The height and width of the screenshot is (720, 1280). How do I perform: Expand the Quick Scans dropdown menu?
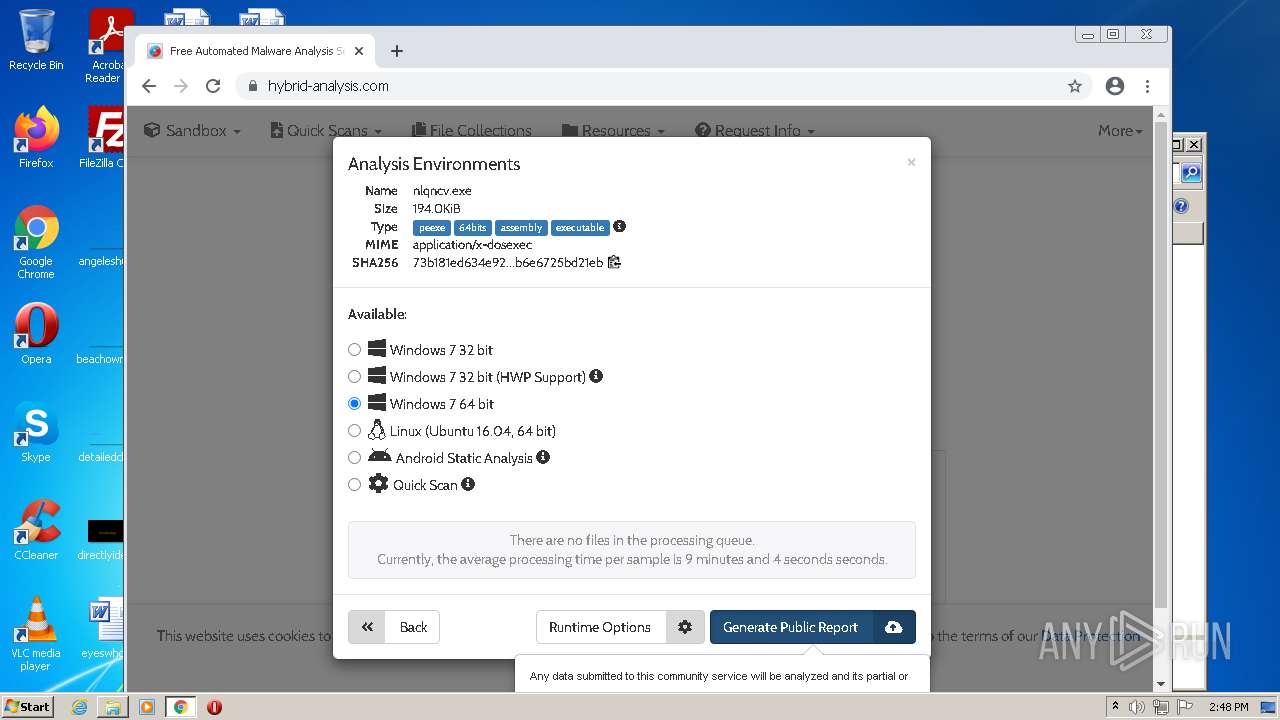326,131
